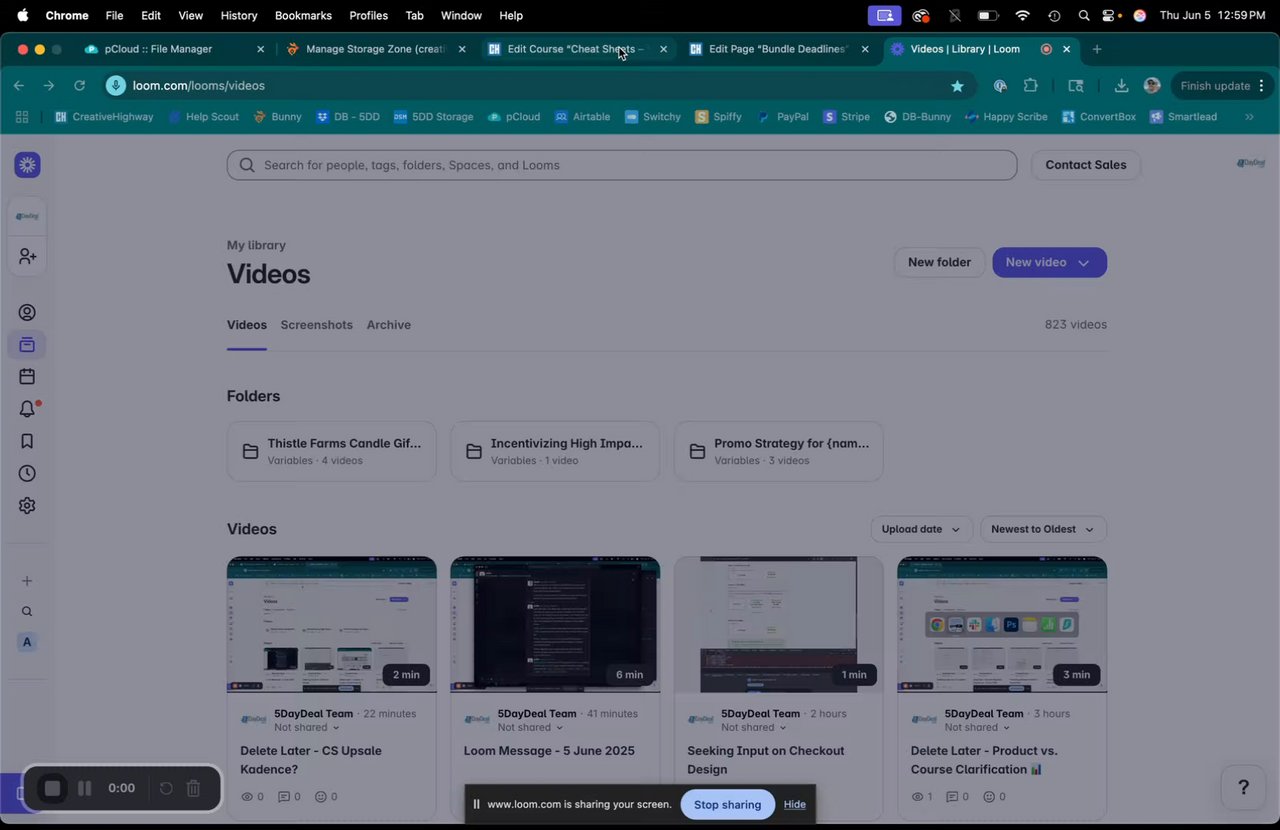Open the history clock icon in sidebar
Viewport: 1280px width, 830px height.
27,473
